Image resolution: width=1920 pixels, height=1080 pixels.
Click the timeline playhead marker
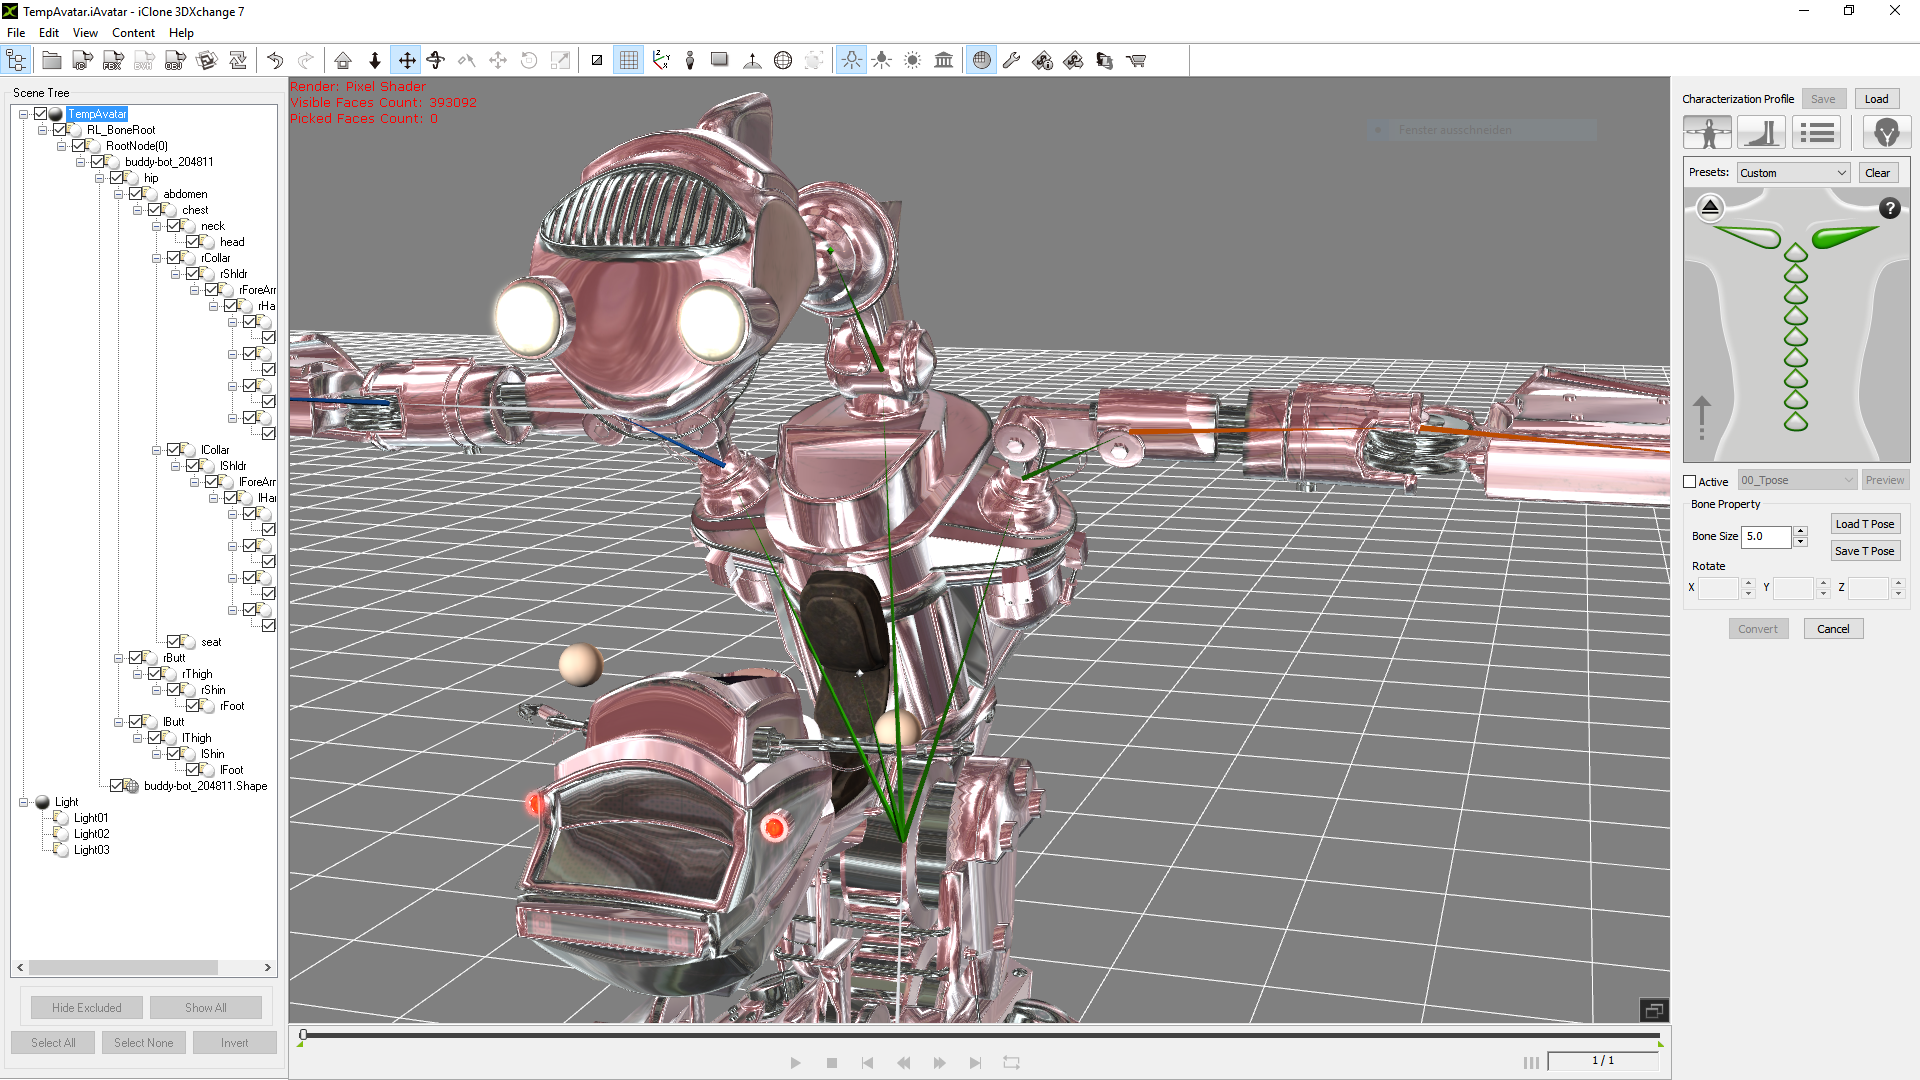(303, 1036)
